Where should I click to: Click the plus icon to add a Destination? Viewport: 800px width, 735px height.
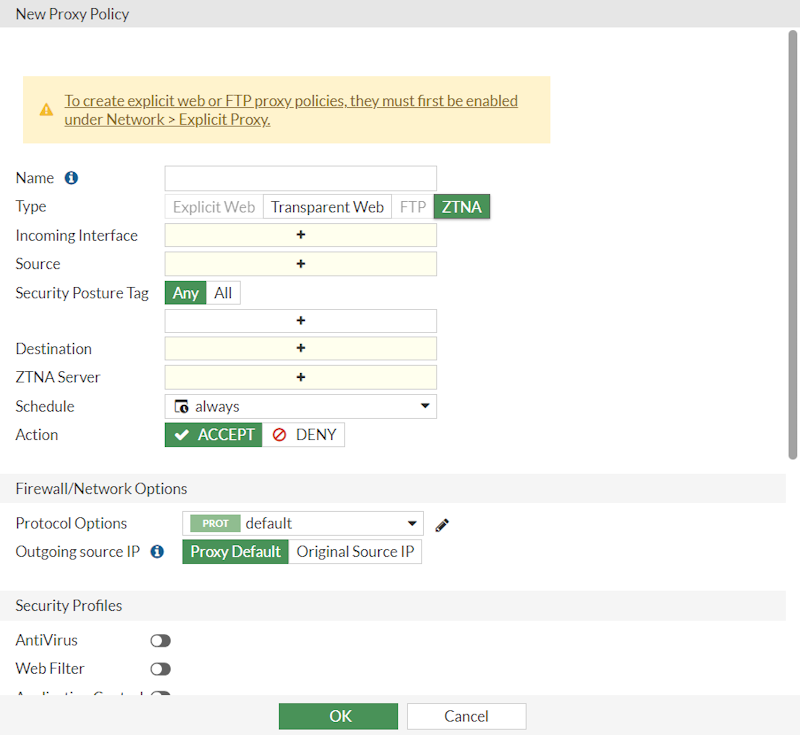tap(300, 348)
